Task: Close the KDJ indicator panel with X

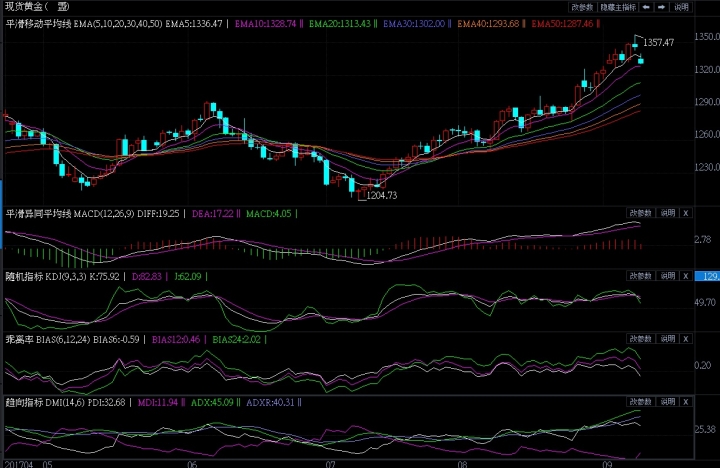Action: (x=686, y=276)
